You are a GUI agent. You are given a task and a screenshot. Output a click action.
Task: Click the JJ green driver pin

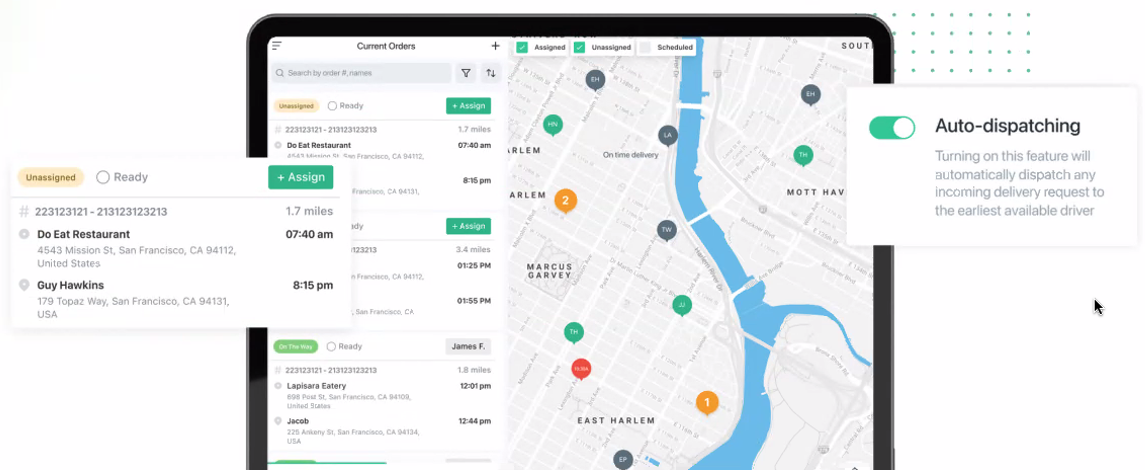(x=682, y=304)
